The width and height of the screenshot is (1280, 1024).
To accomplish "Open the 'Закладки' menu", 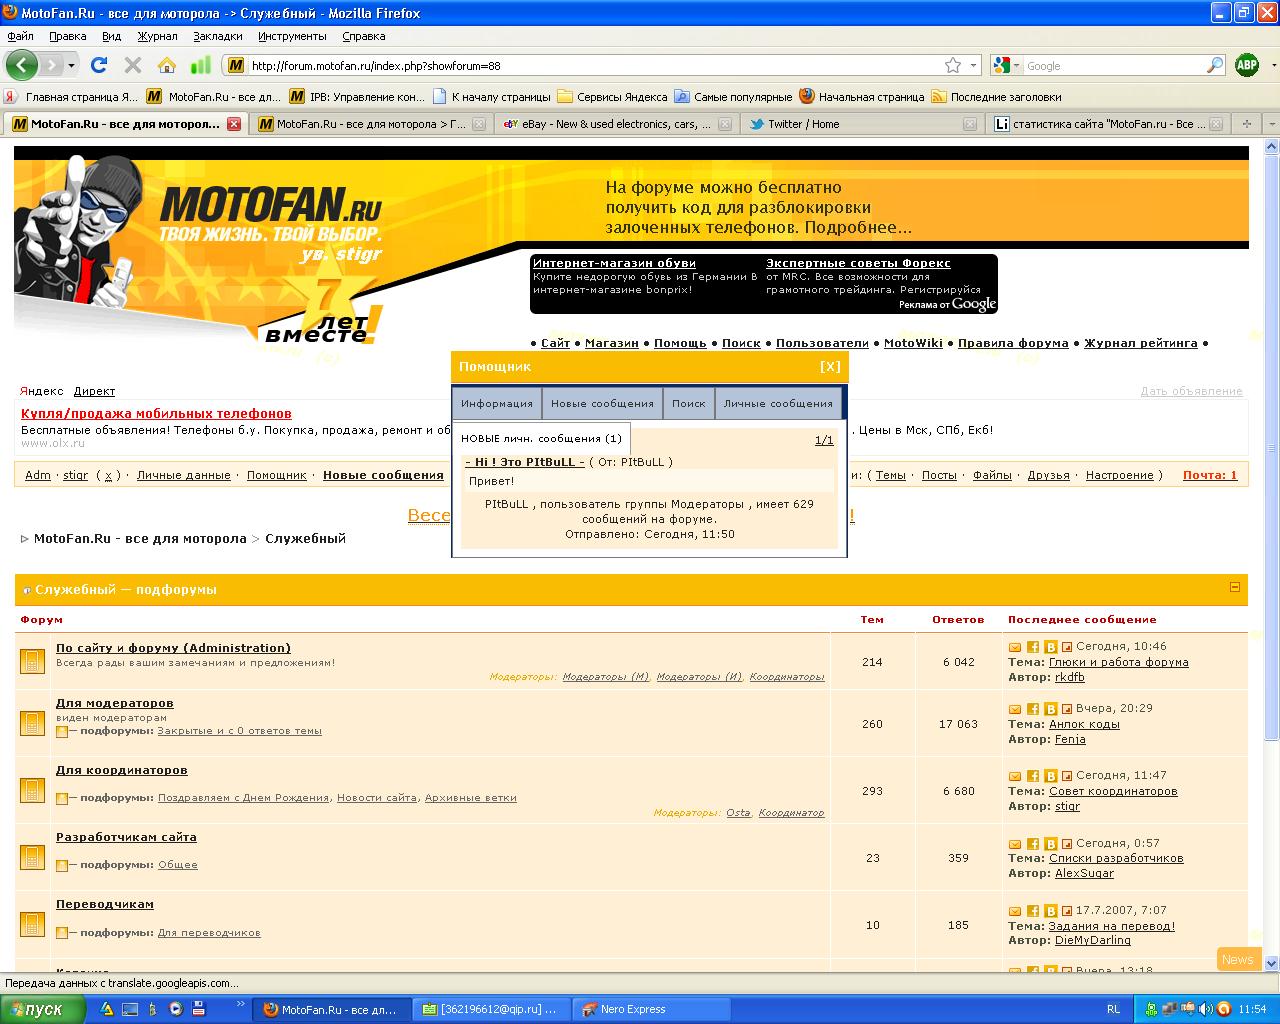I will click(217, 36).
